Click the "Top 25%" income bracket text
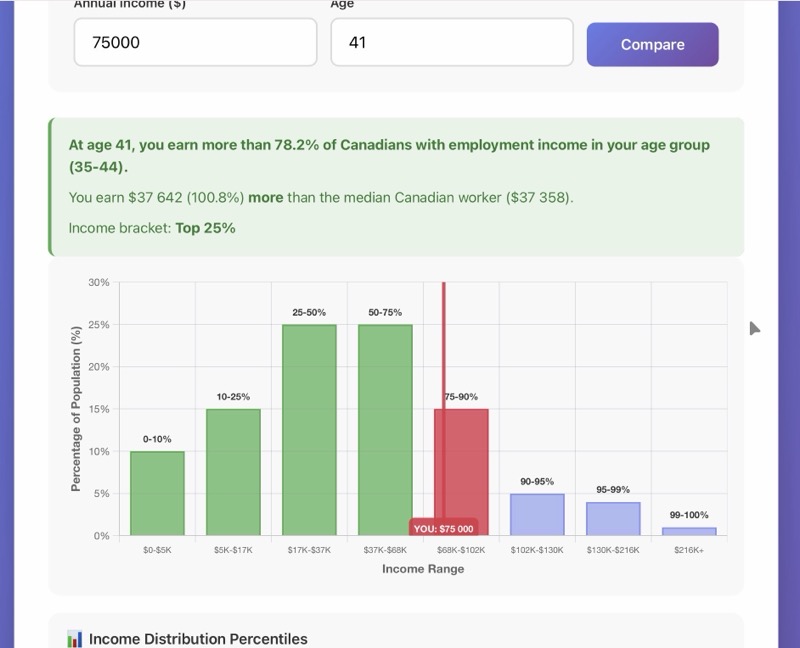 pos(205,228)
